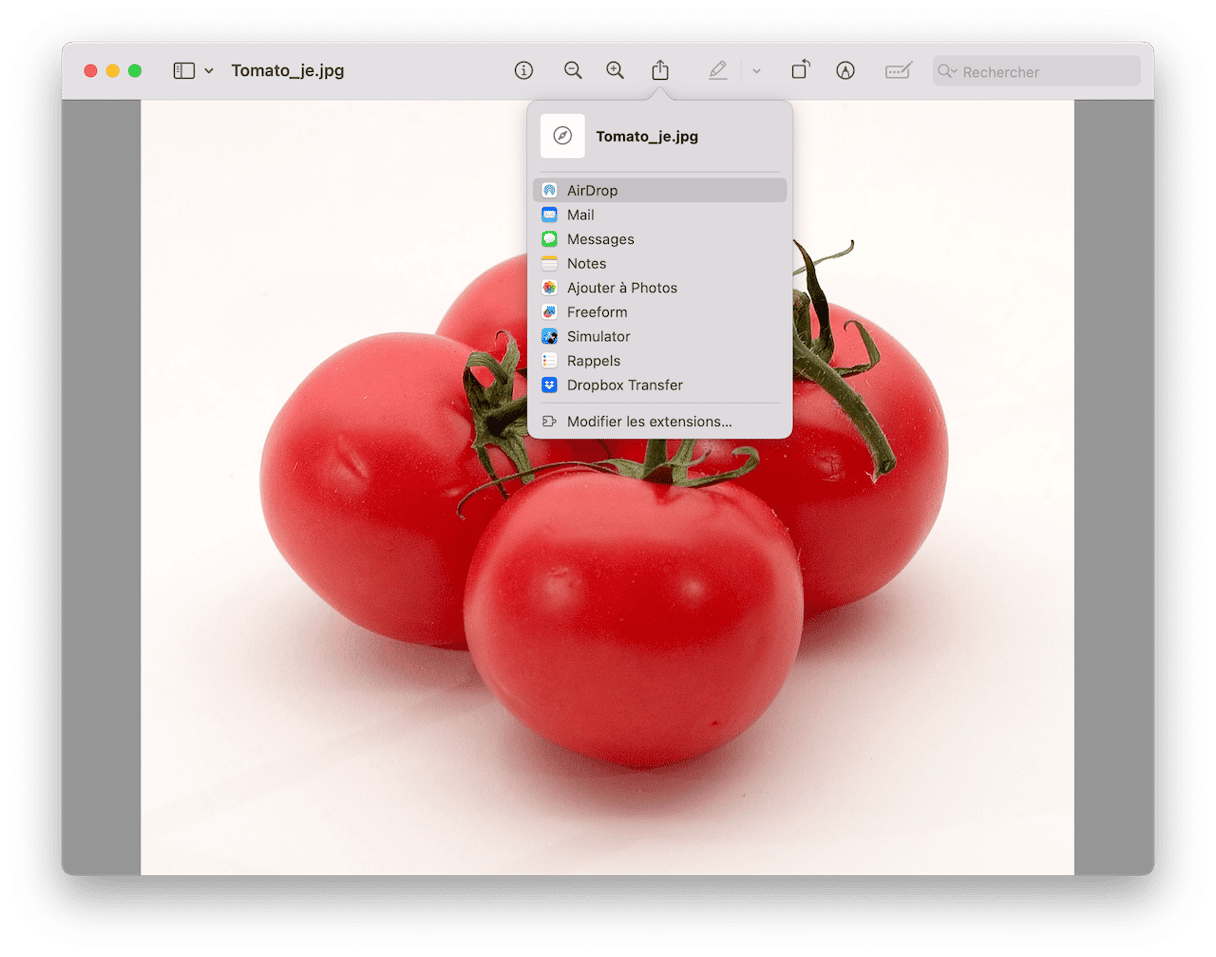This screenshot has height=957, width=1216.
Task: Click the zoom out magnifier icon
Action: [573, 71]
